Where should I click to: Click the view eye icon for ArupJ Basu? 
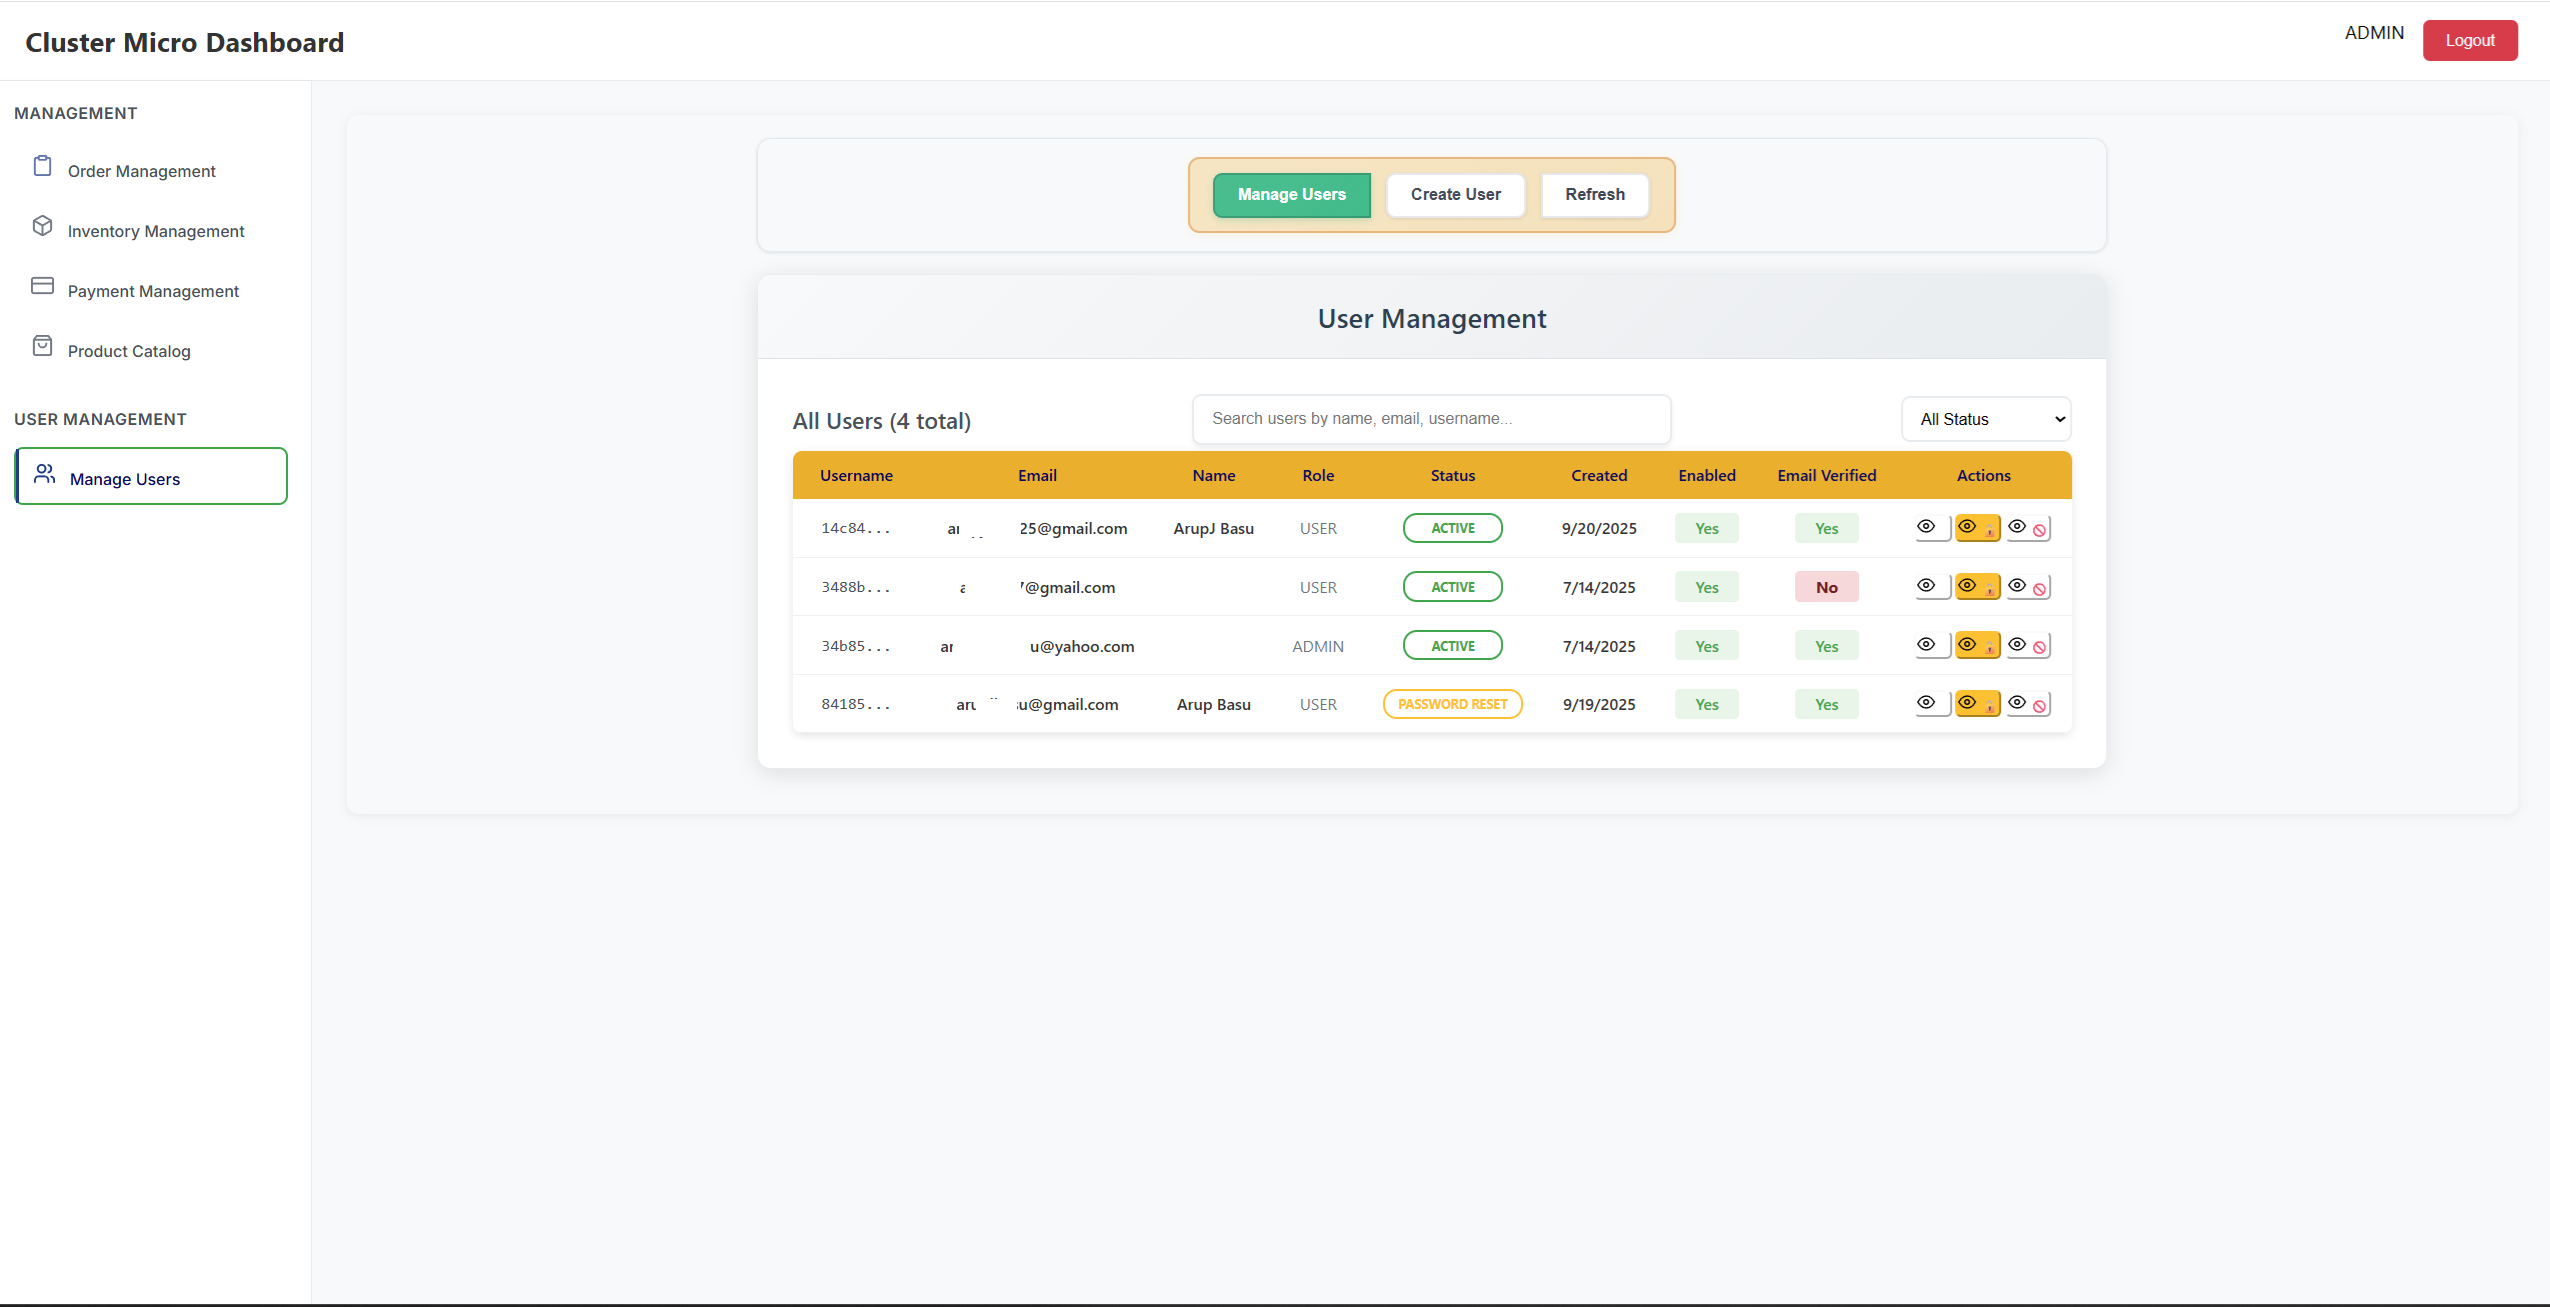[x=1926, y=527]
